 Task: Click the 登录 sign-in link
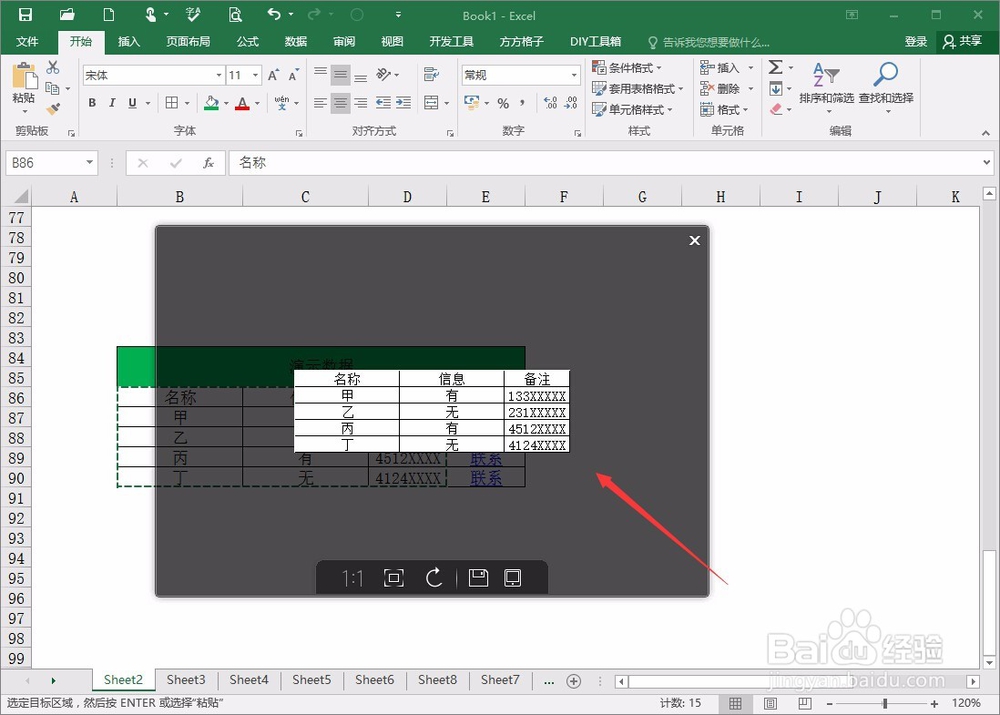(915, 41)
